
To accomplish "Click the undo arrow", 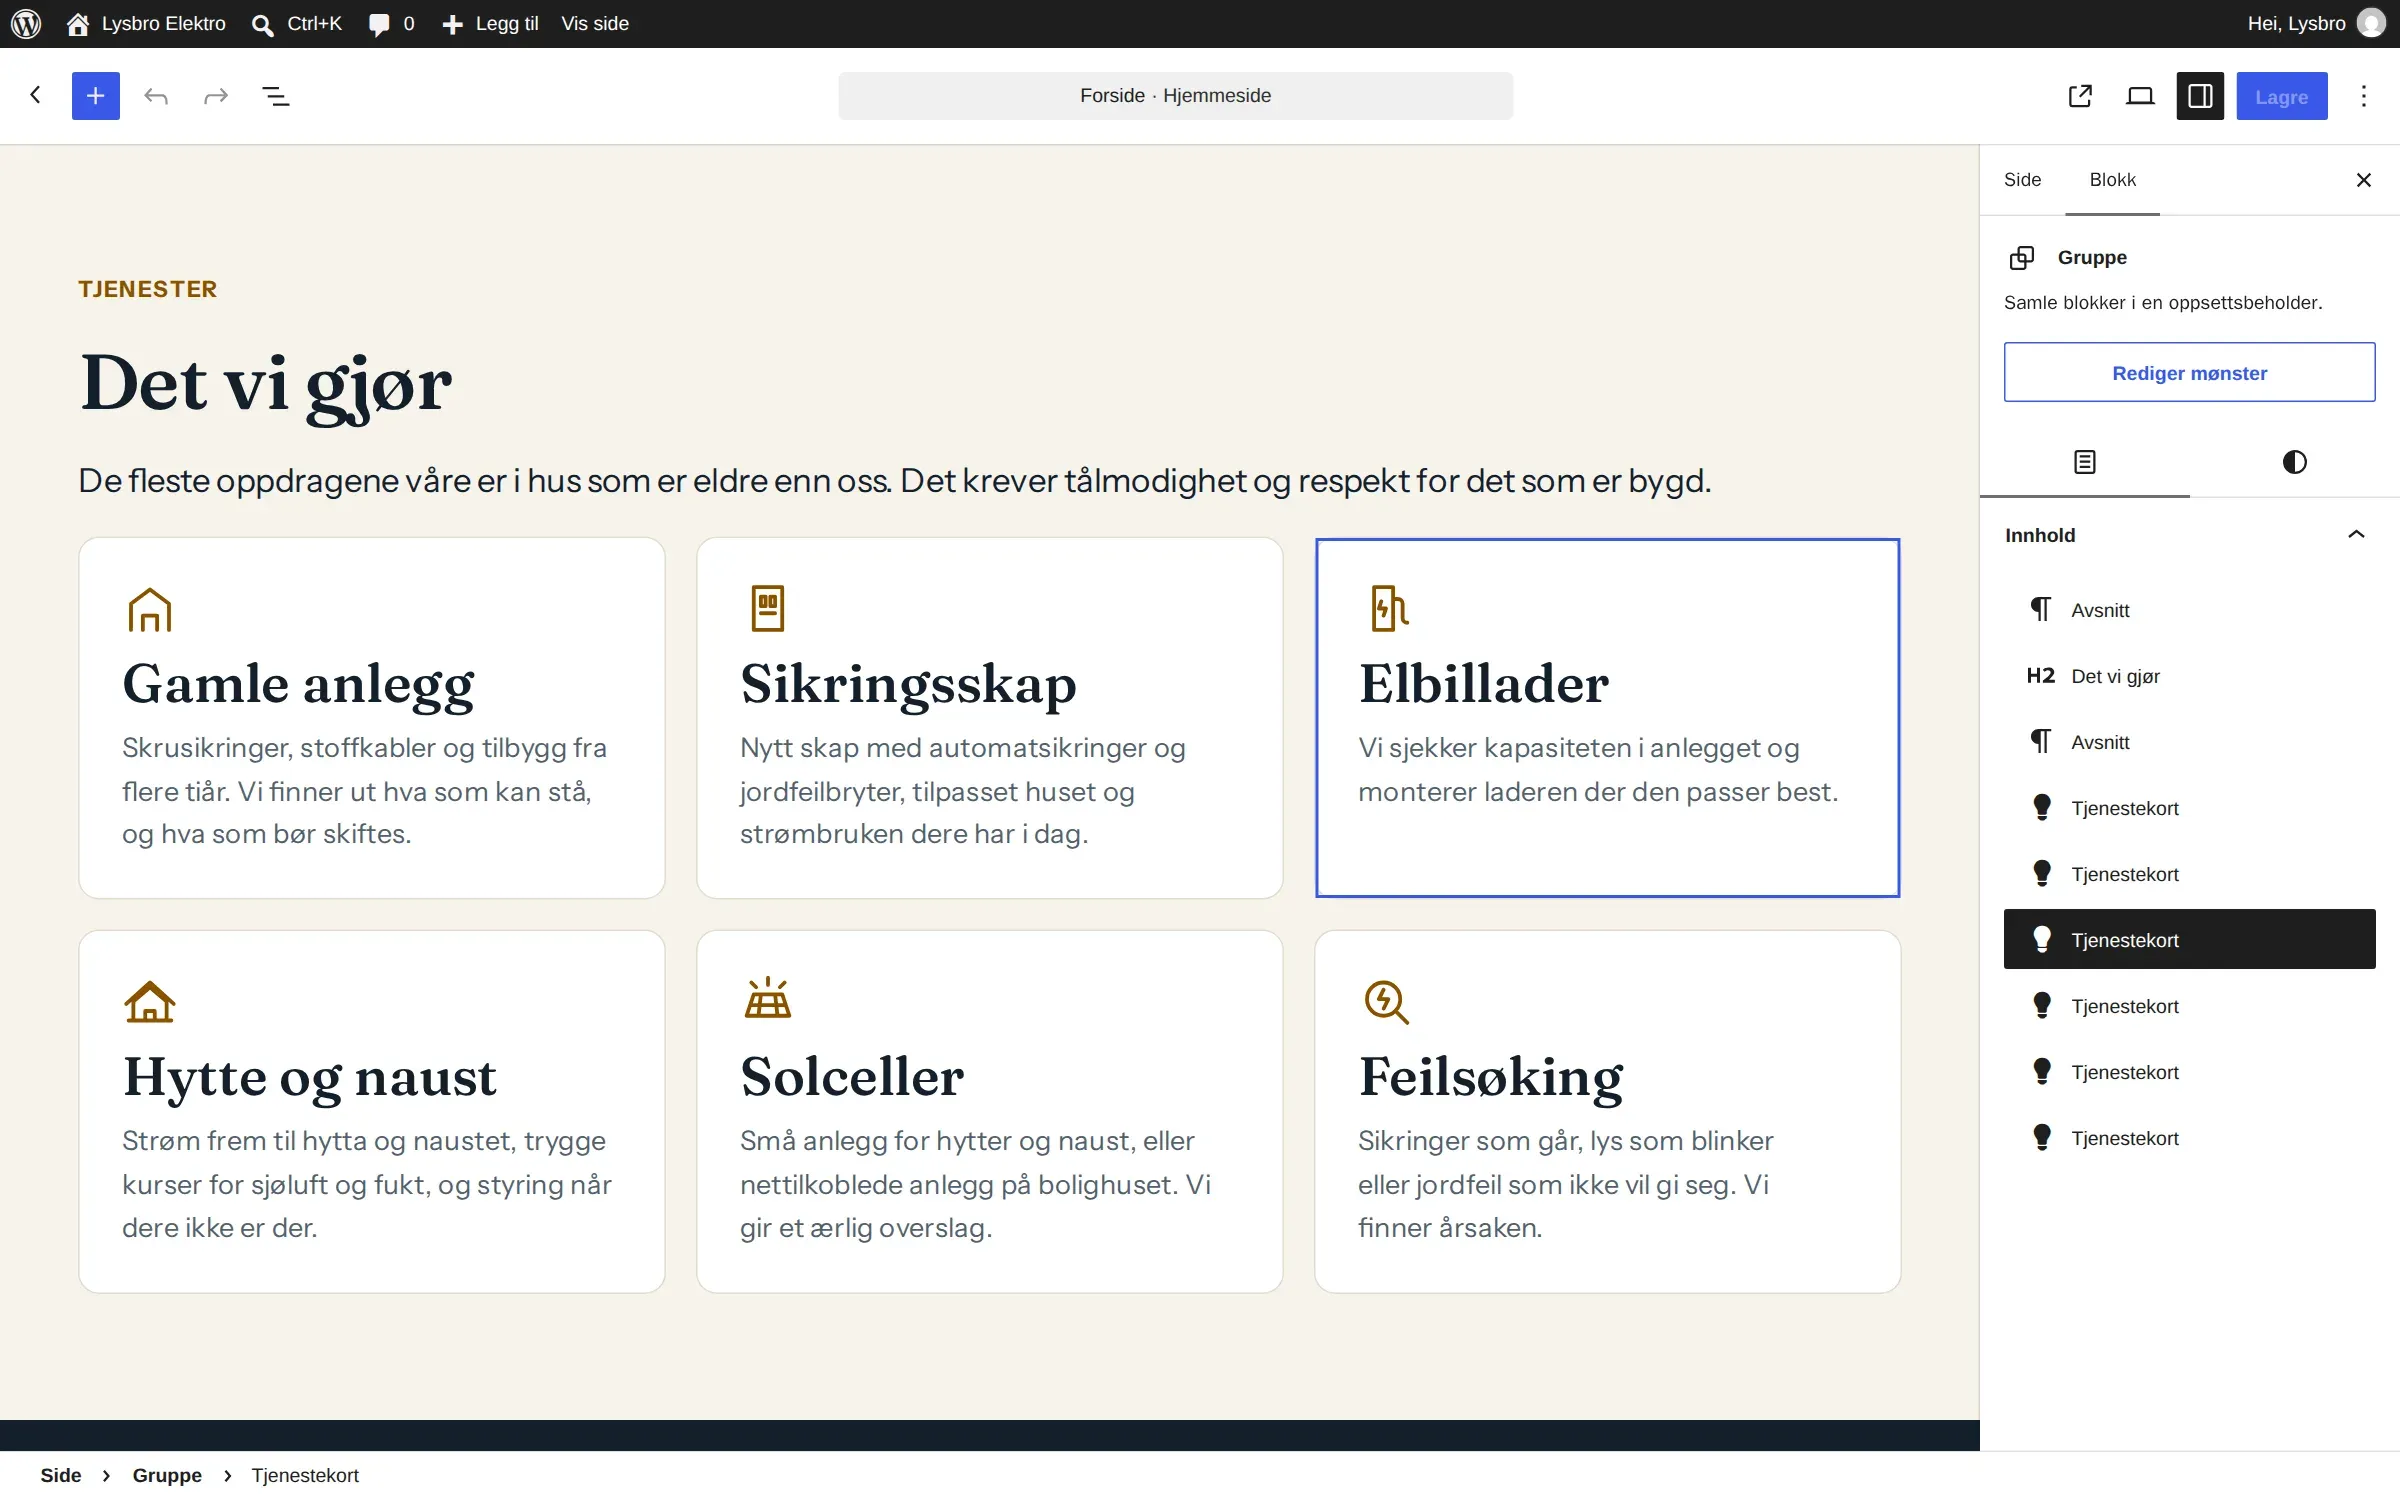I will (x=156, y=96).
